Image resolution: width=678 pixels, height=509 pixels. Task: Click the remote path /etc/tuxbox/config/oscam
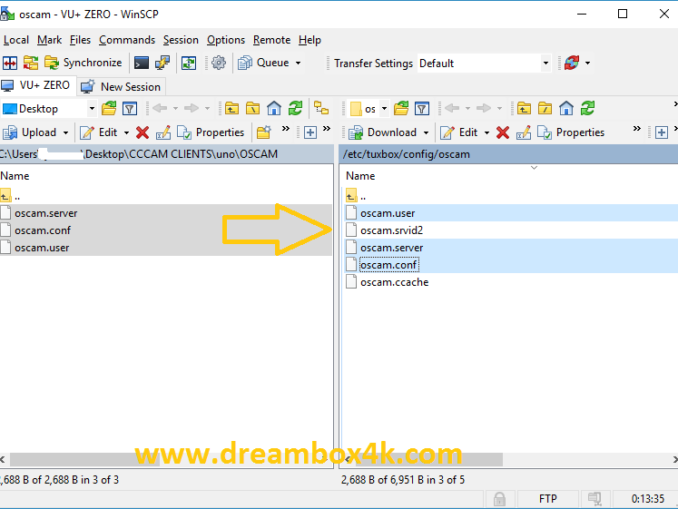point(406,154)
